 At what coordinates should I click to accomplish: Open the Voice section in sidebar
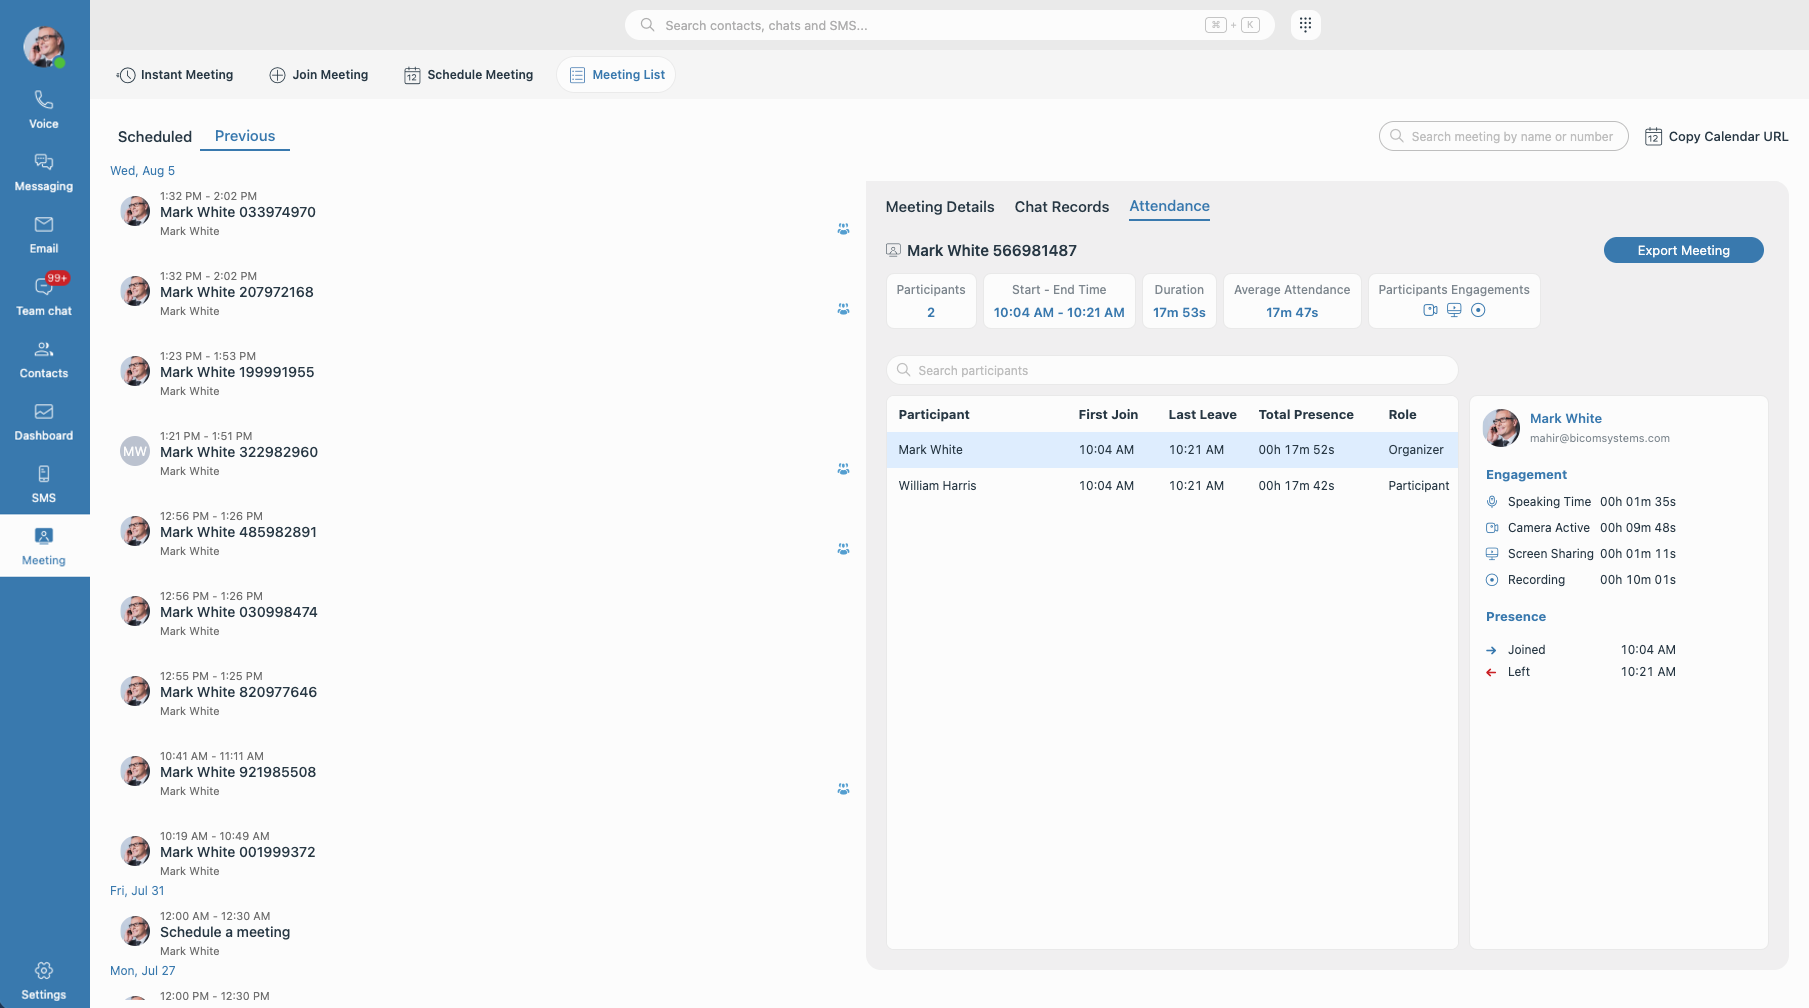[x=44, y=110]
